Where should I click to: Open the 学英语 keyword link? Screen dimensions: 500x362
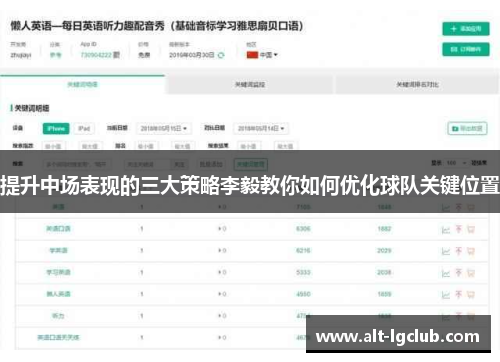(x=58, y=250)
